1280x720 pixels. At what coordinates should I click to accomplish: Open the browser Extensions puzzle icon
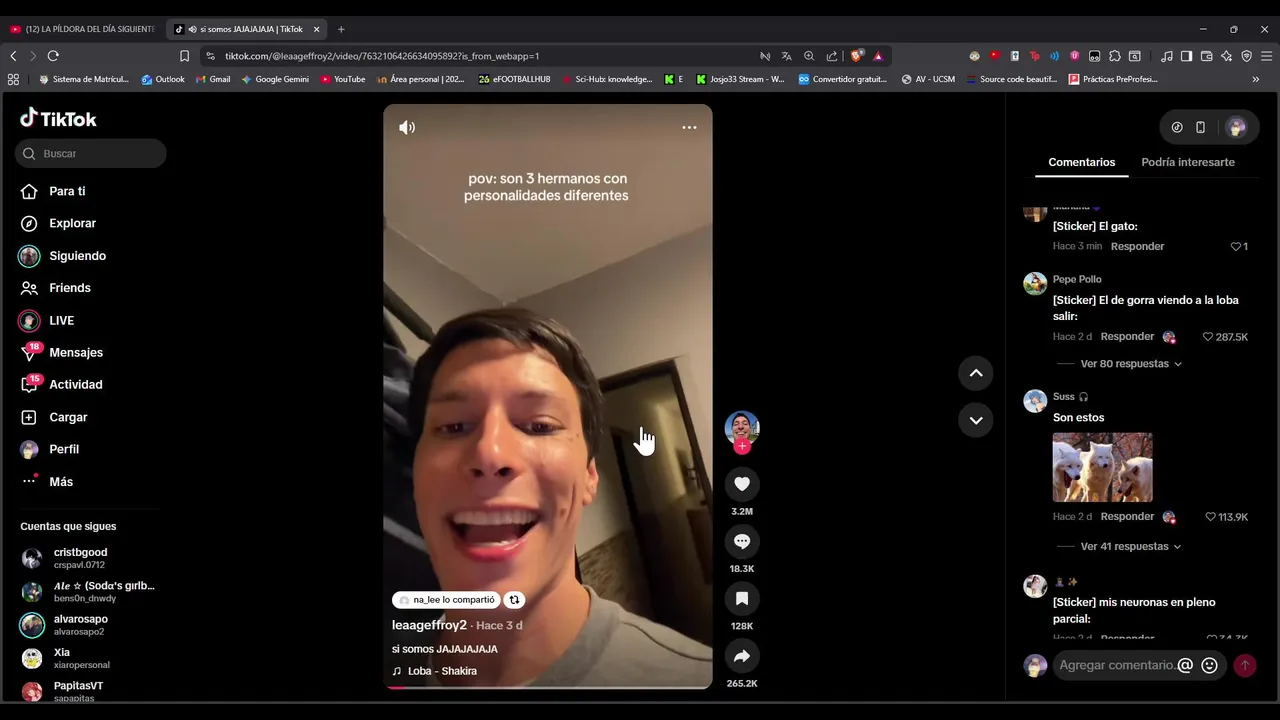point(1115,56)
